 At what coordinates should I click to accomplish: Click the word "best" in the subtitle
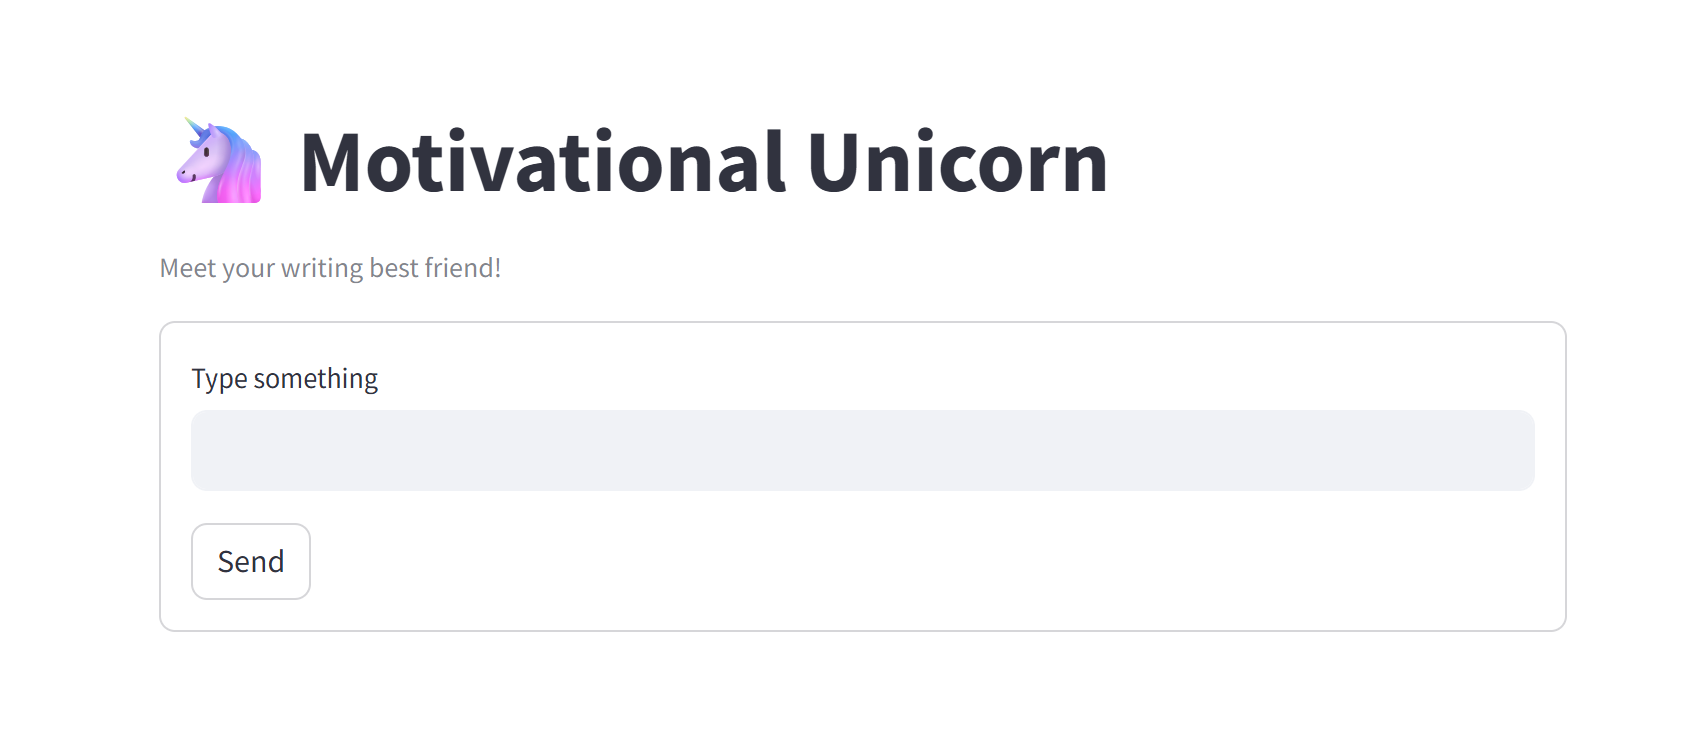pyautogui.click(x=394, y=268)
